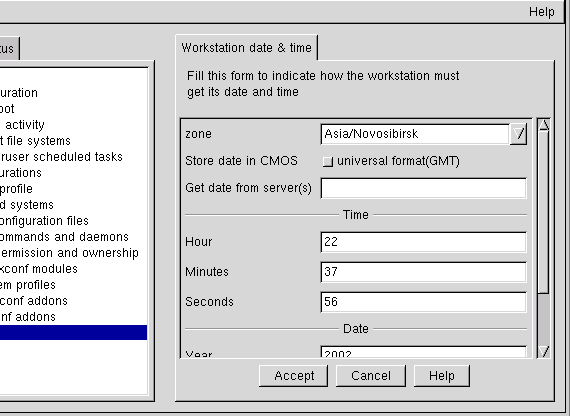
Task: Click the Year input field
Action: 424,352
